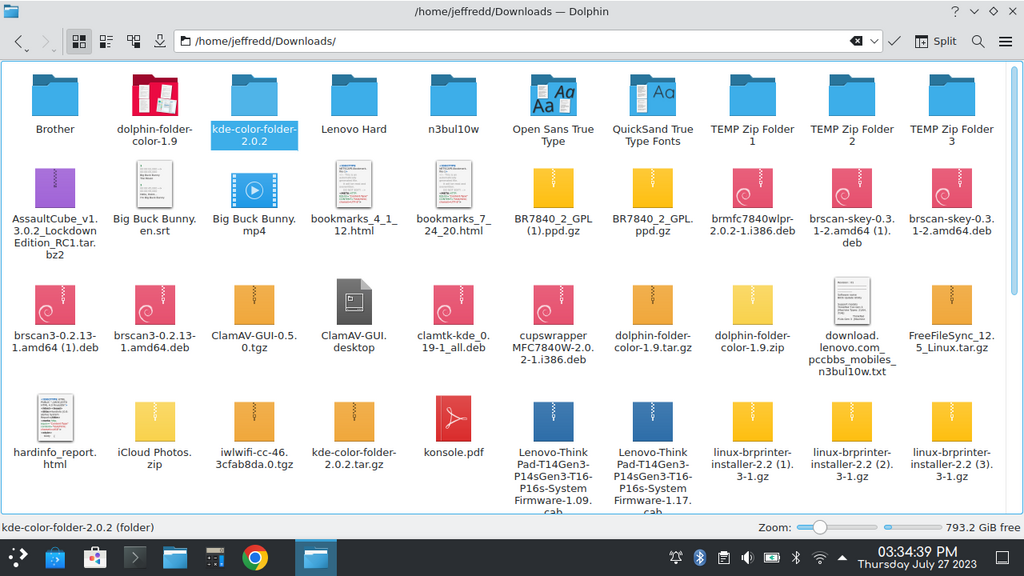The image size is (1024, 576).
Task: Select the kde-color-folder-2.0.2 folder
Action: (x=254, y=110)
